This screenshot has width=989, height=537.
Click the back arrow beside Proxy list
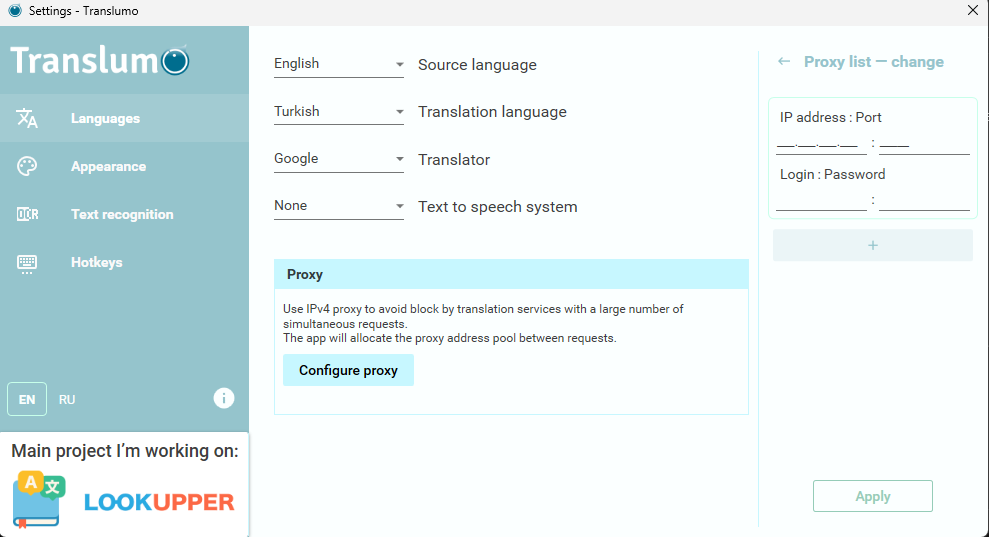click(x=784, y=61)
